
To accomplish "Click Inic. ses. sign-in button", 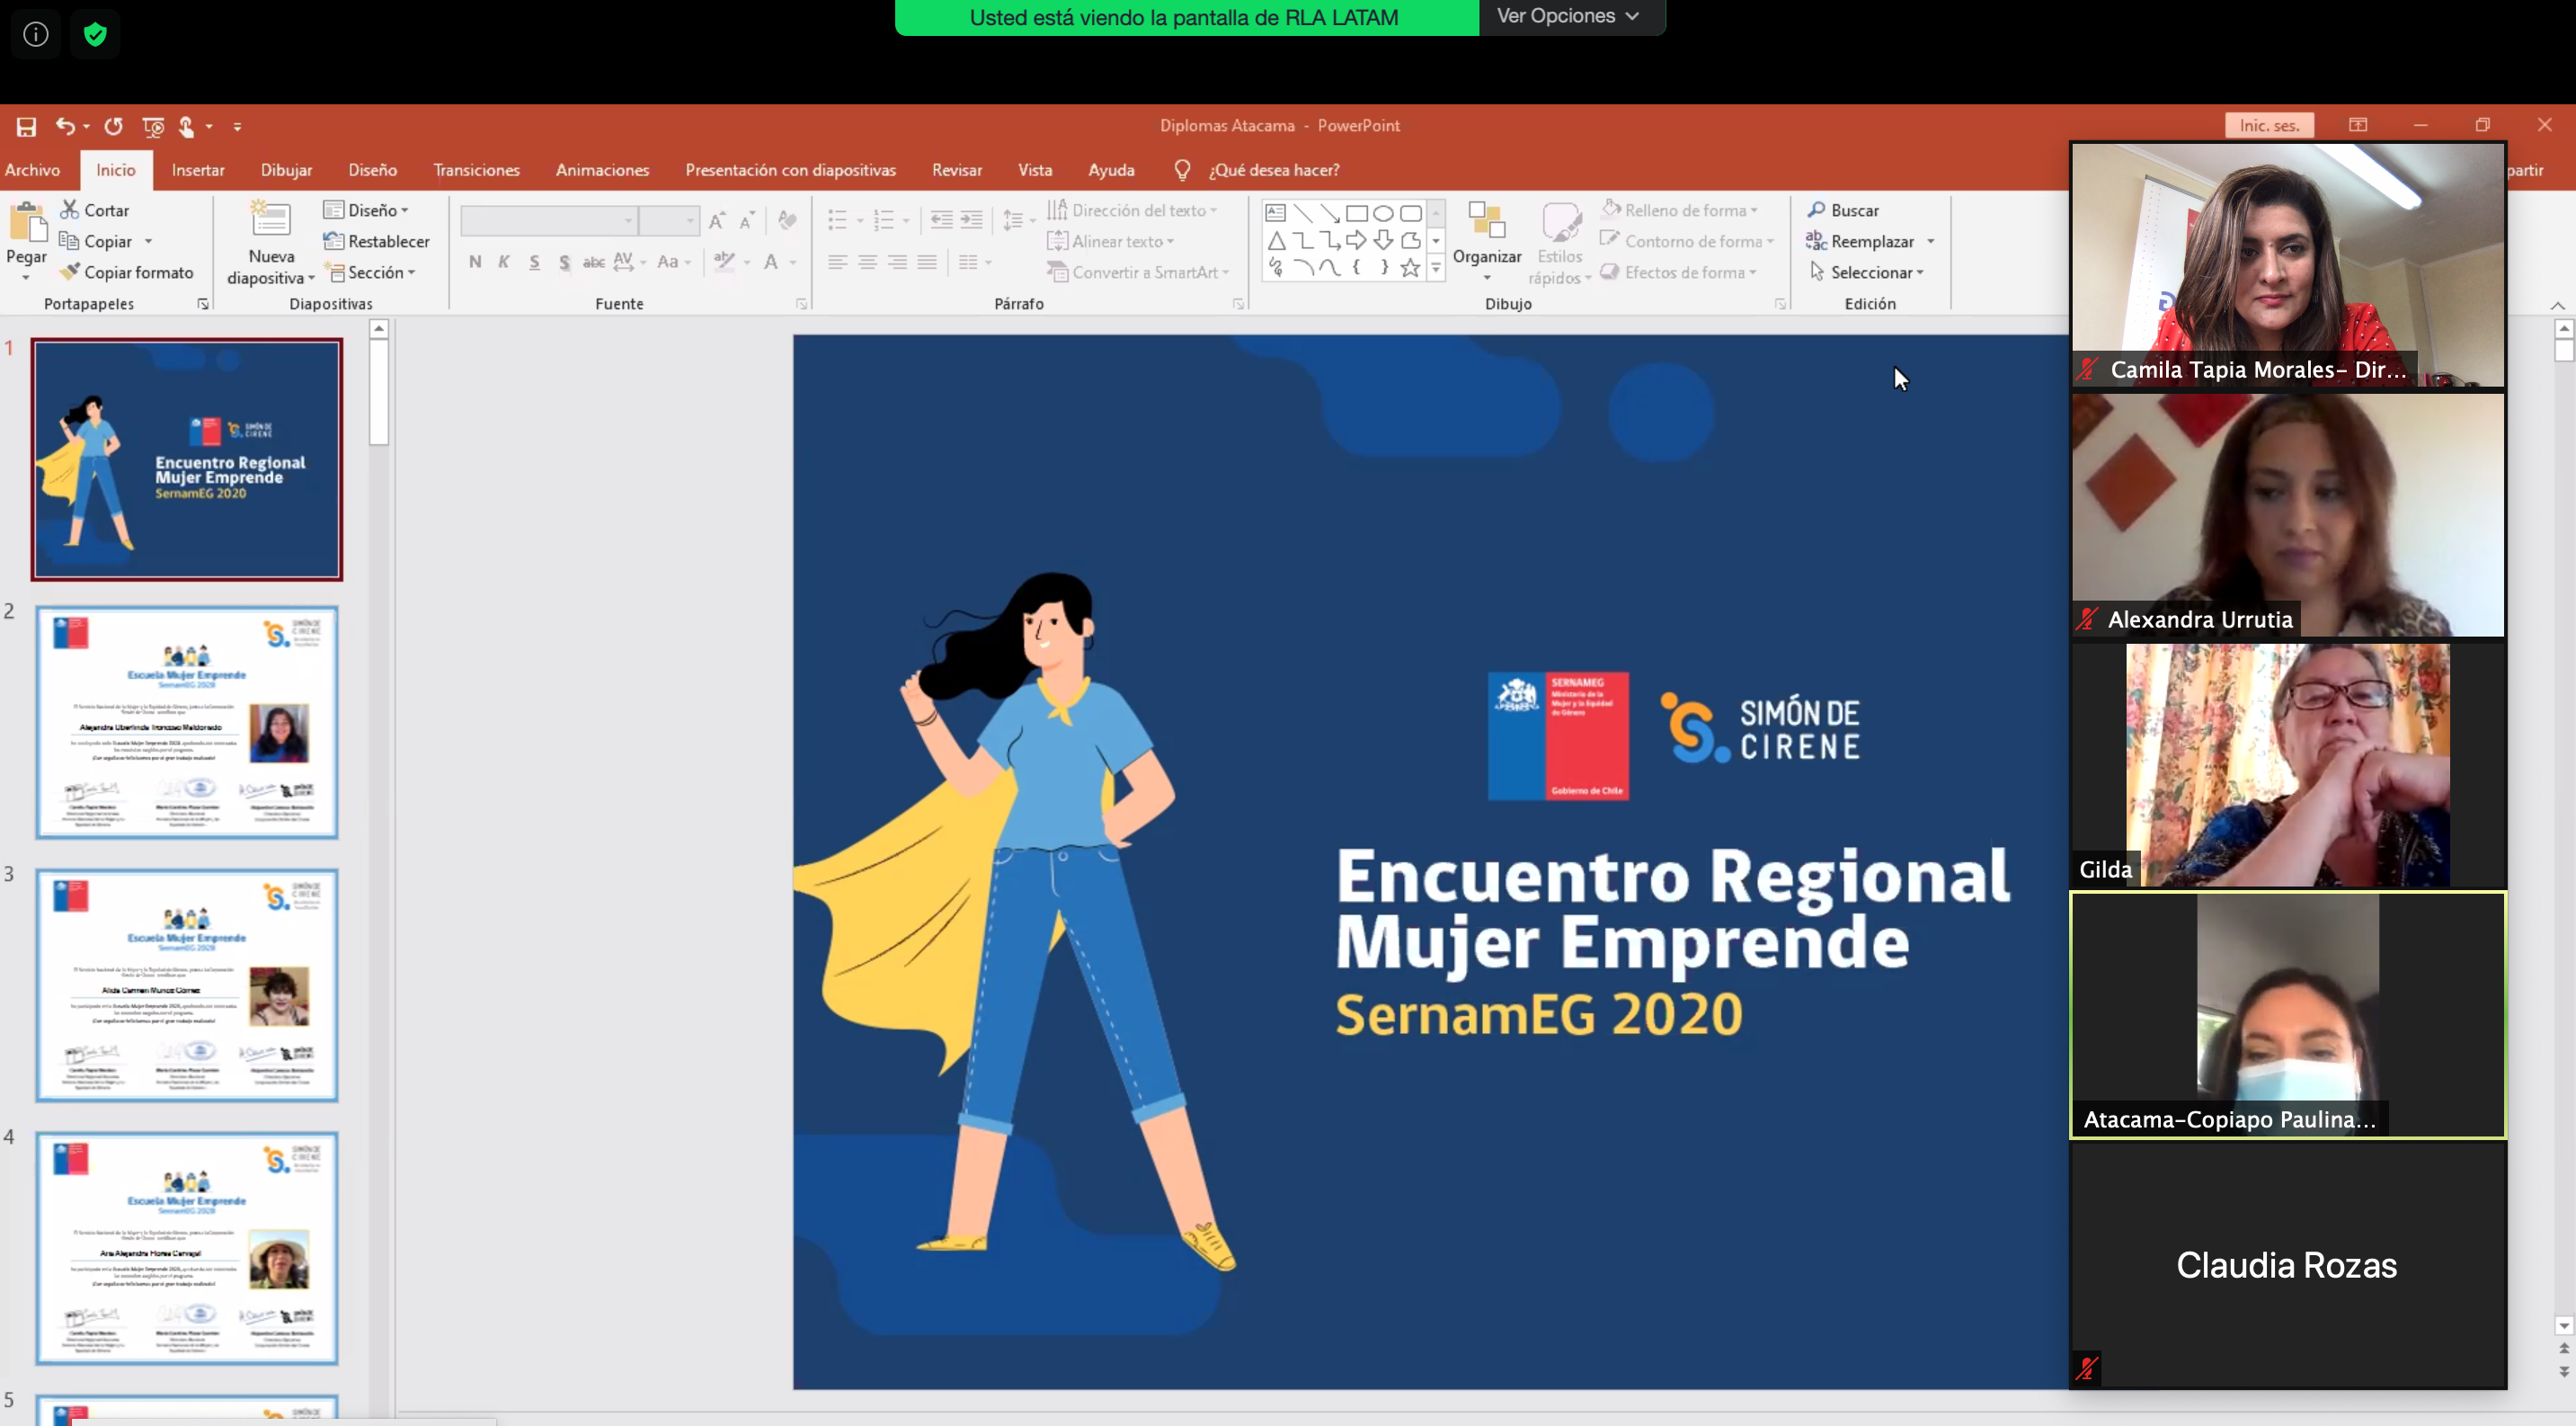I will pyautogui.click(x=2269, y=125).
